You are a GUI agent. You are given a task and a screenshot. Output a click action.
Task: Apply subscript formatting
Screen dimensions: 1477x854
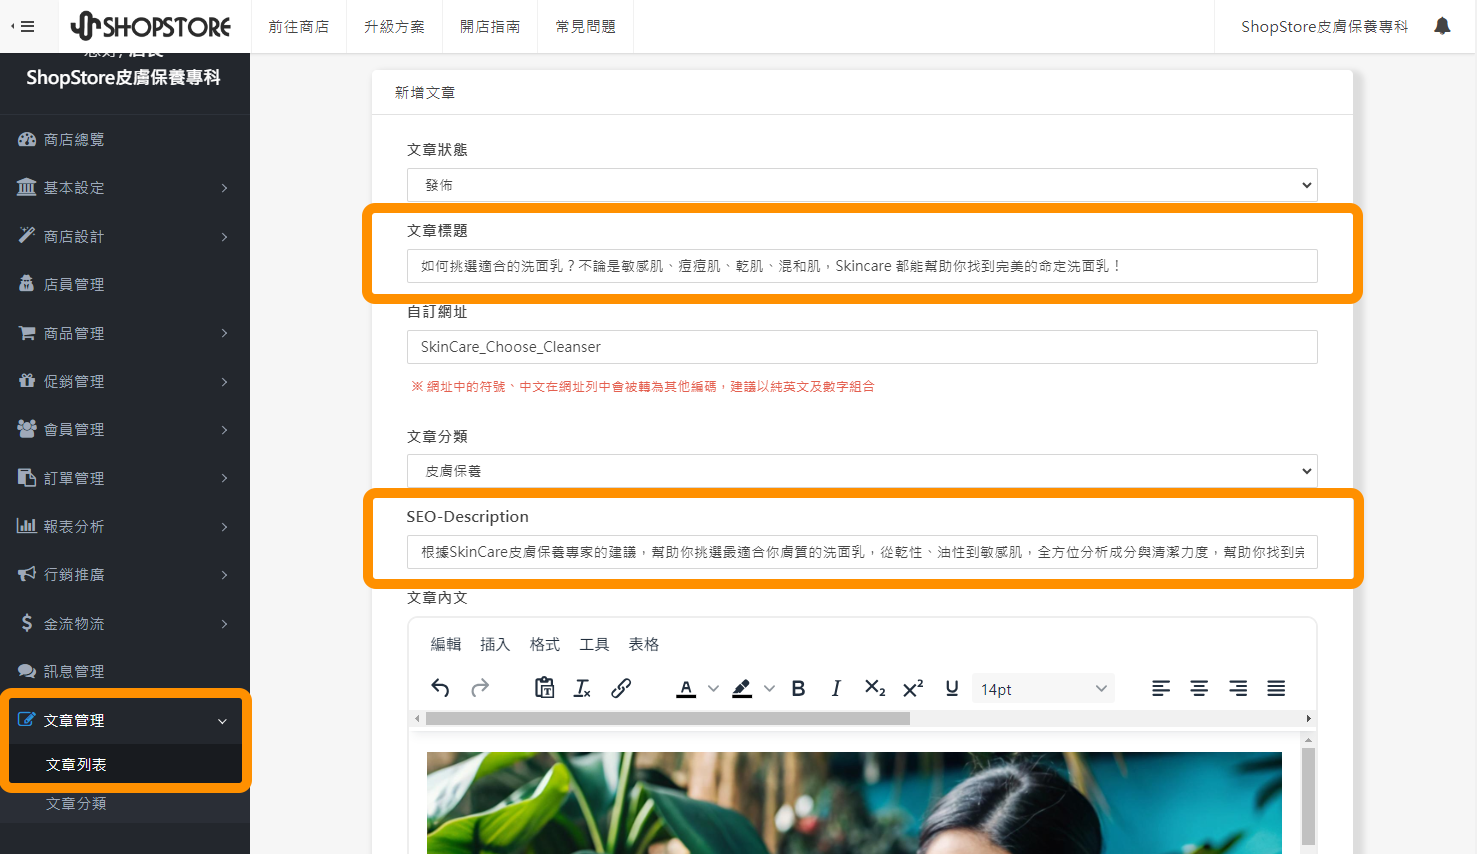875,688
